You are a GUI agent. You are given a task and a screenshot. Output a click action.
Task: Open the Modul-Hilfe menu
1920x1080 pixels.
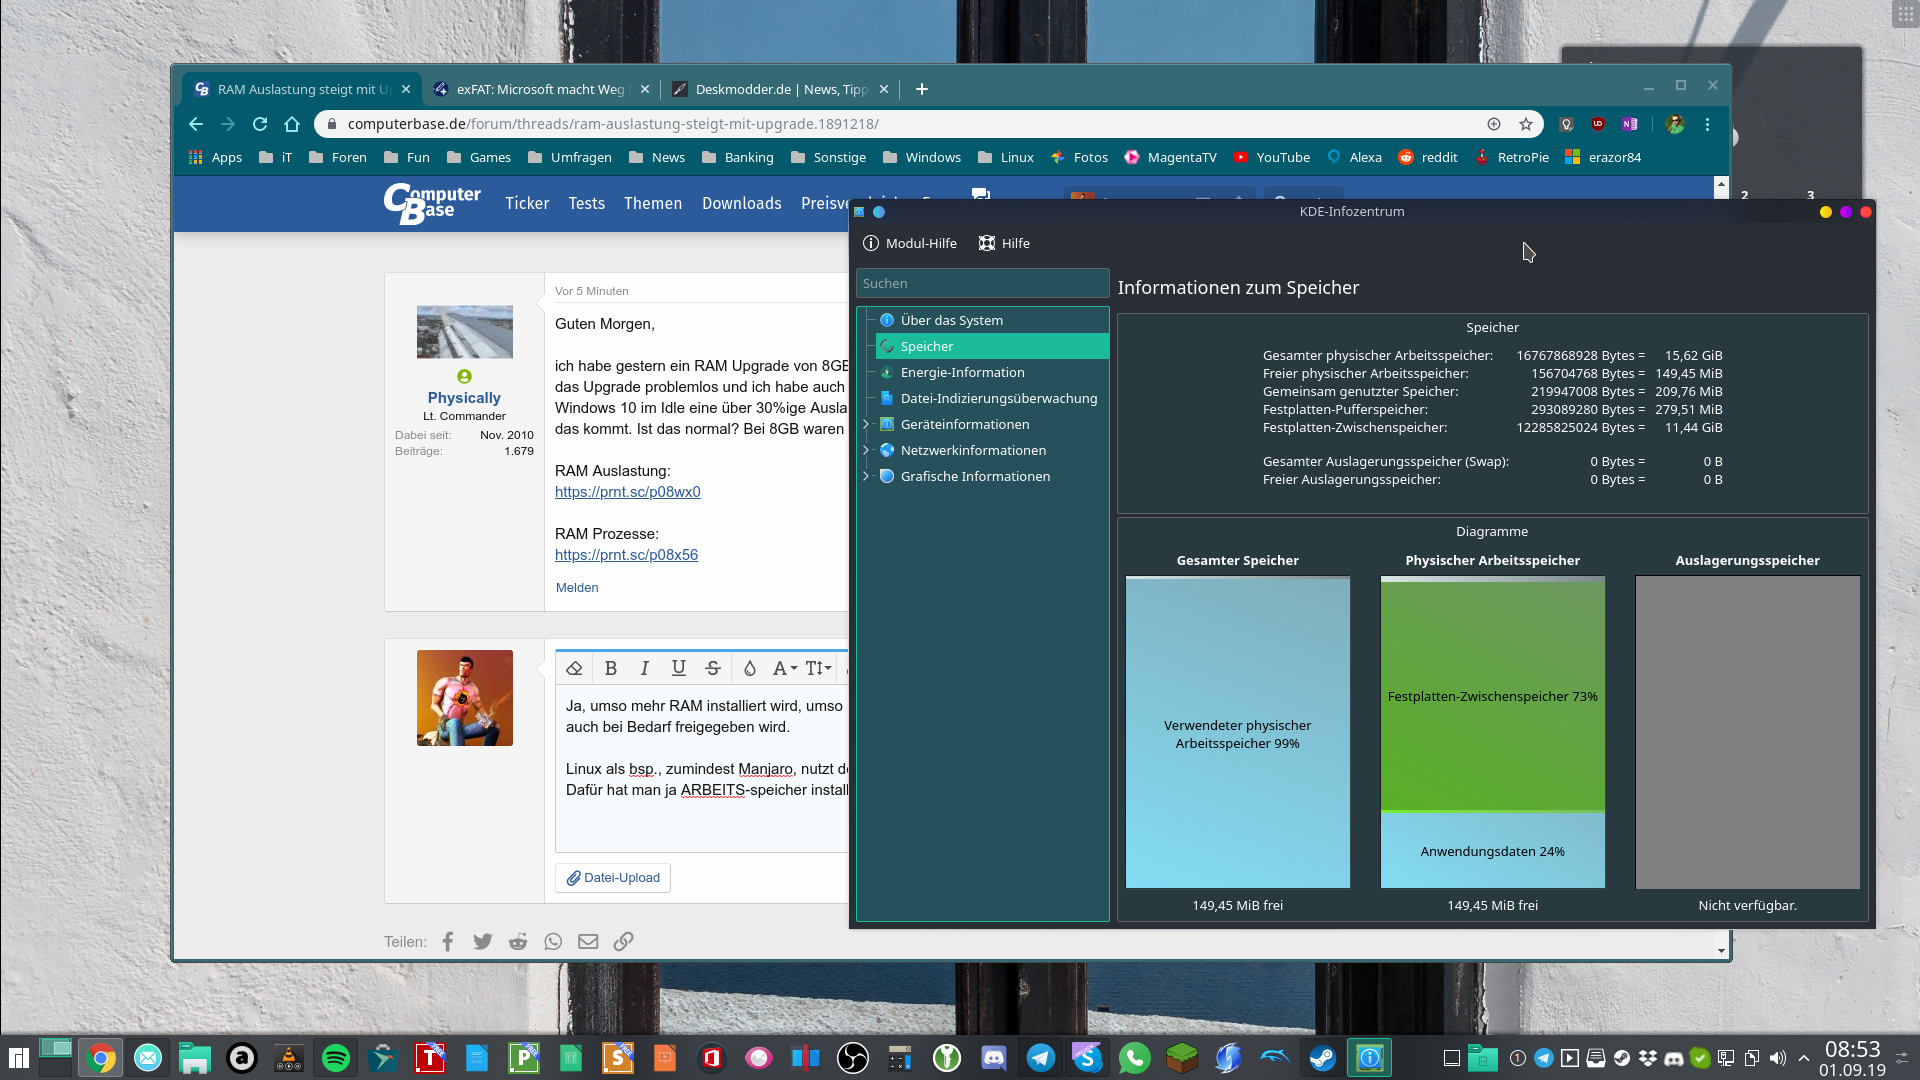[x=910, y=243]
